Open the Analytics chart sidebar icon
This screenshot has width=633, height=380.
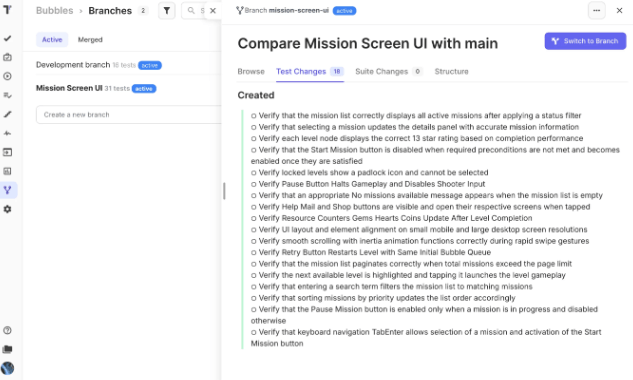7,171
